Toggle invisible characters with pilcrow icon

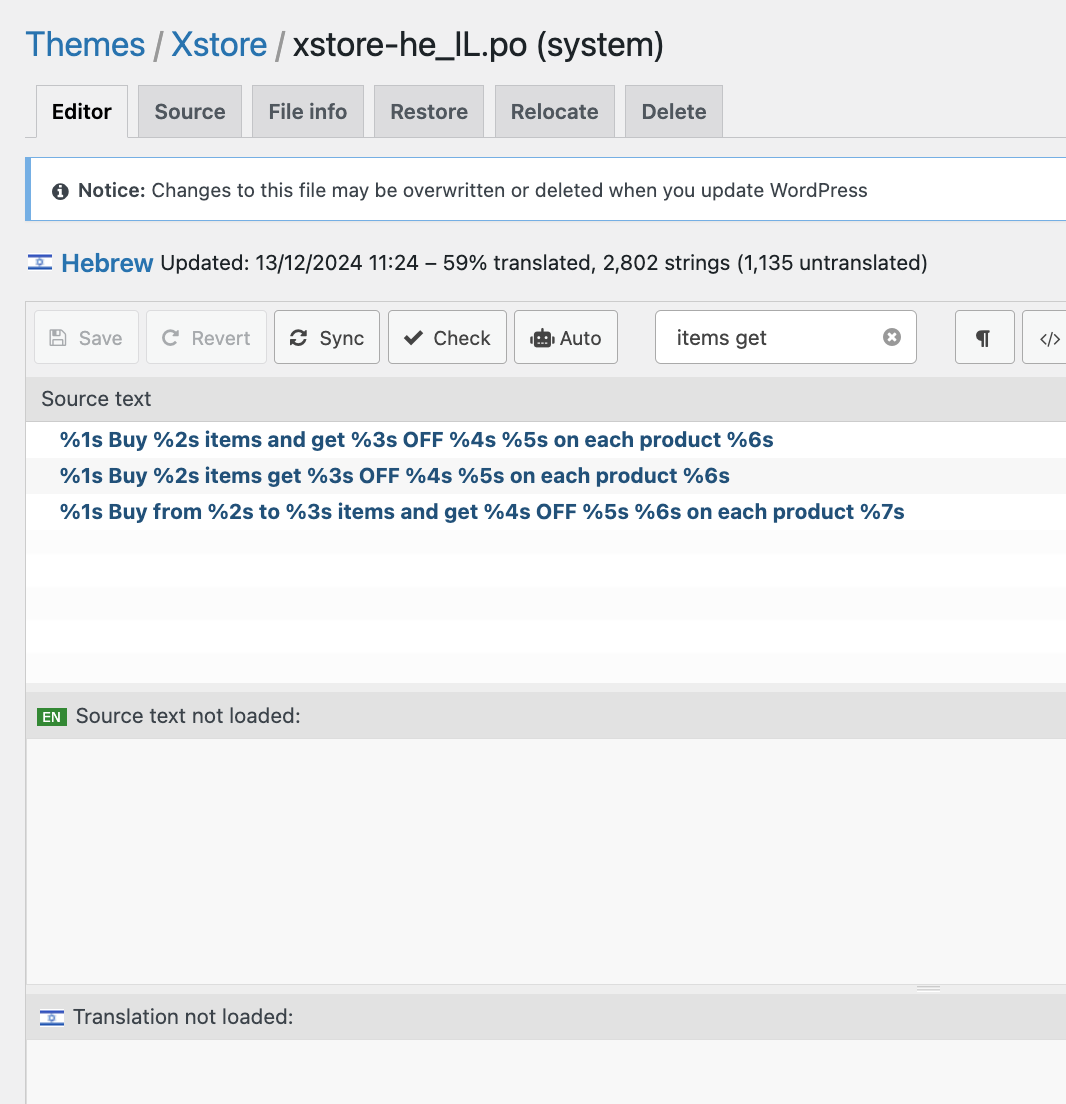pos(984,337)
